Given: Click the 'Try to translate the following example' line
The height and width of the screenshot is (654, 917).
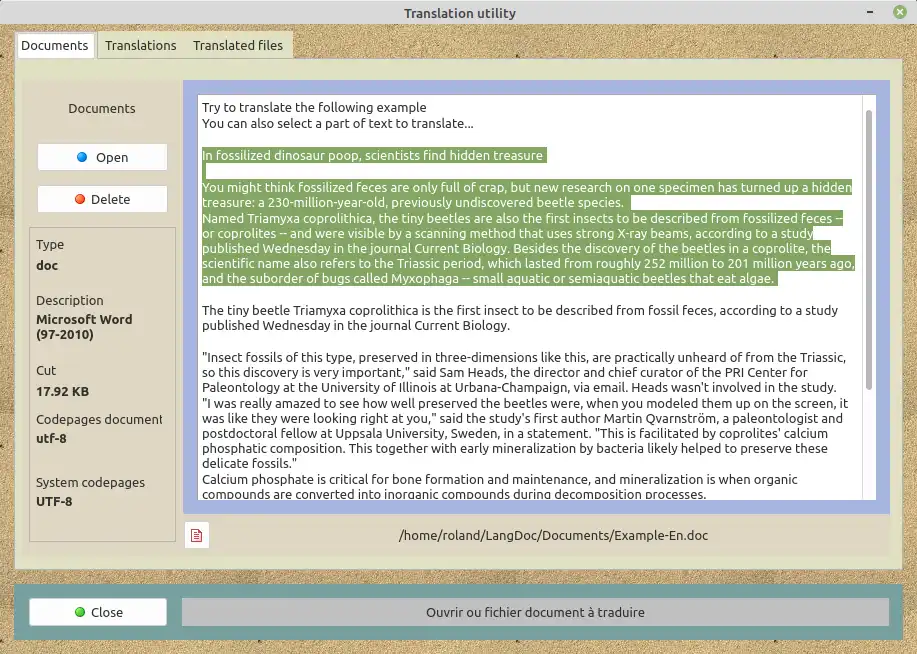Looking at the screenshot, I should point(314,108).
